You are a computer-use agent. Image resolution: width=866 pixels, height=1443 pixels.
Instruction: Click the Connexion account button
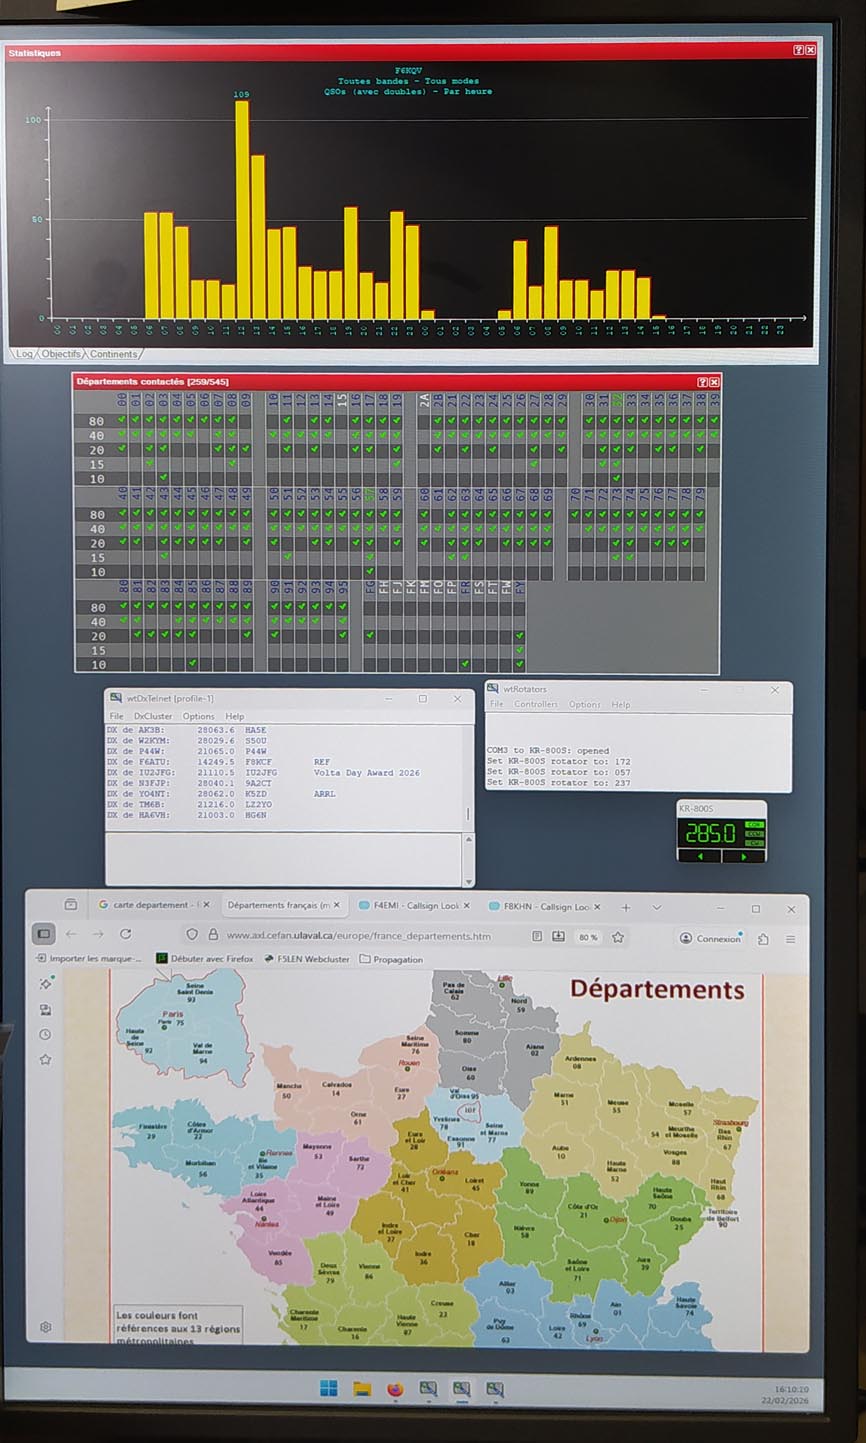coord(710,938)
